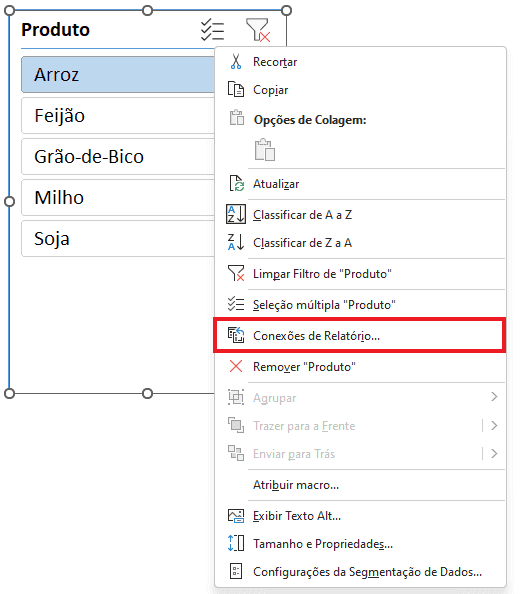Click the multi-select icon in slicer header
523x594 pixels.
tap(212, 30)
